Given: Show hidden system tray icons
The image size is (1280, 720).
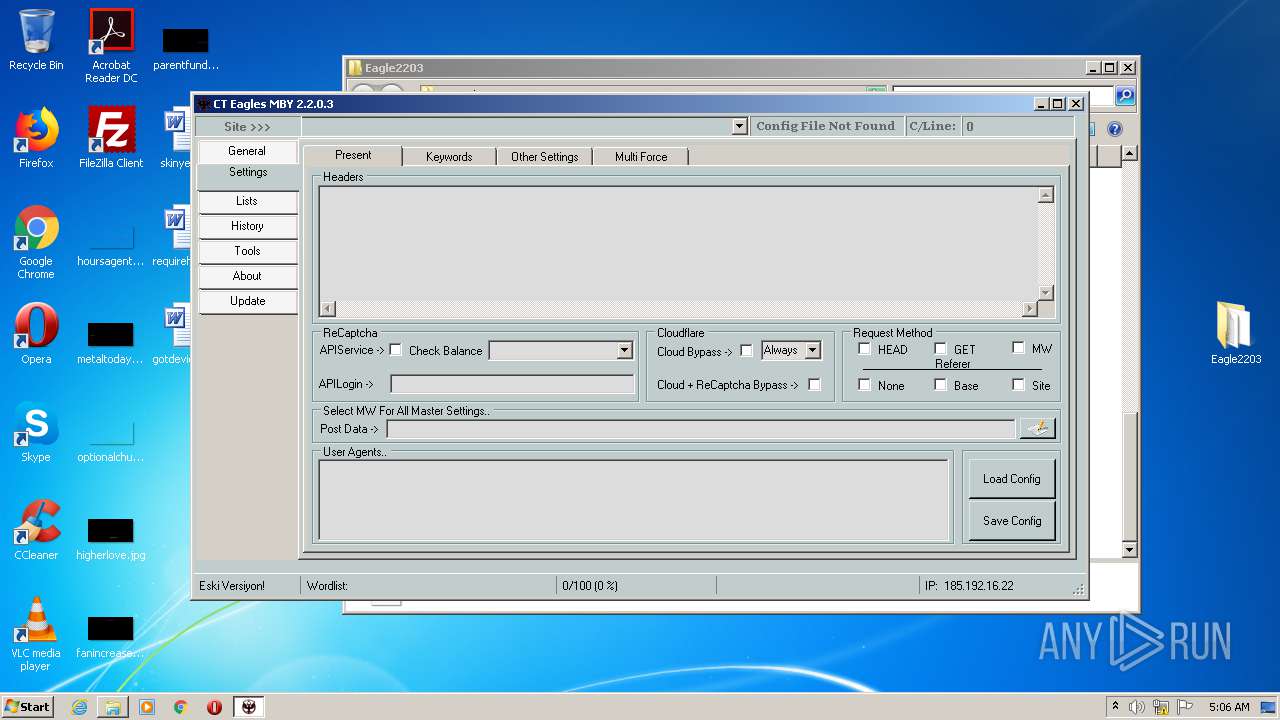Looking at the screenshot, I should point(1115,707).
